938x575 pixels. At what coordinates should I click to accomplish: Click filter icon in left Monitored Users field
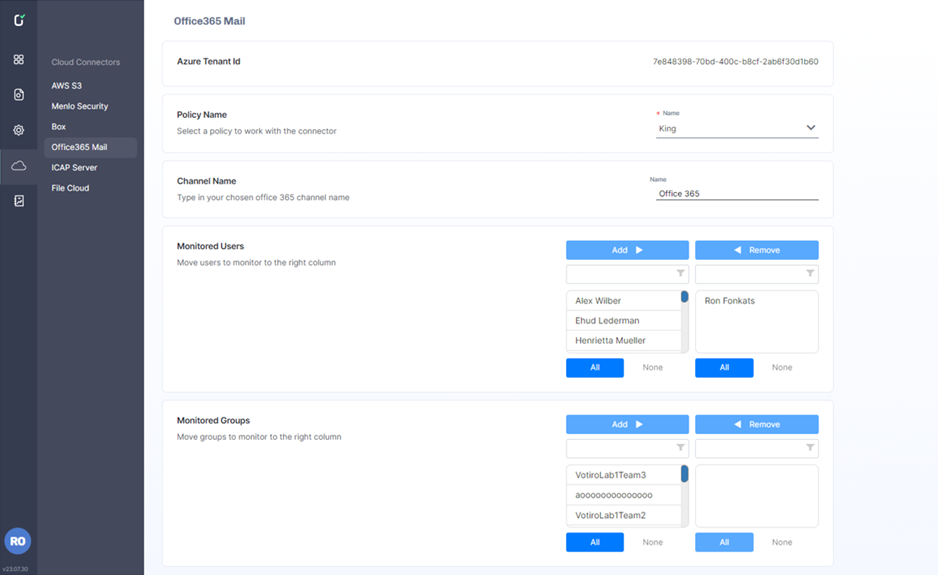click(x=680, y=273)
